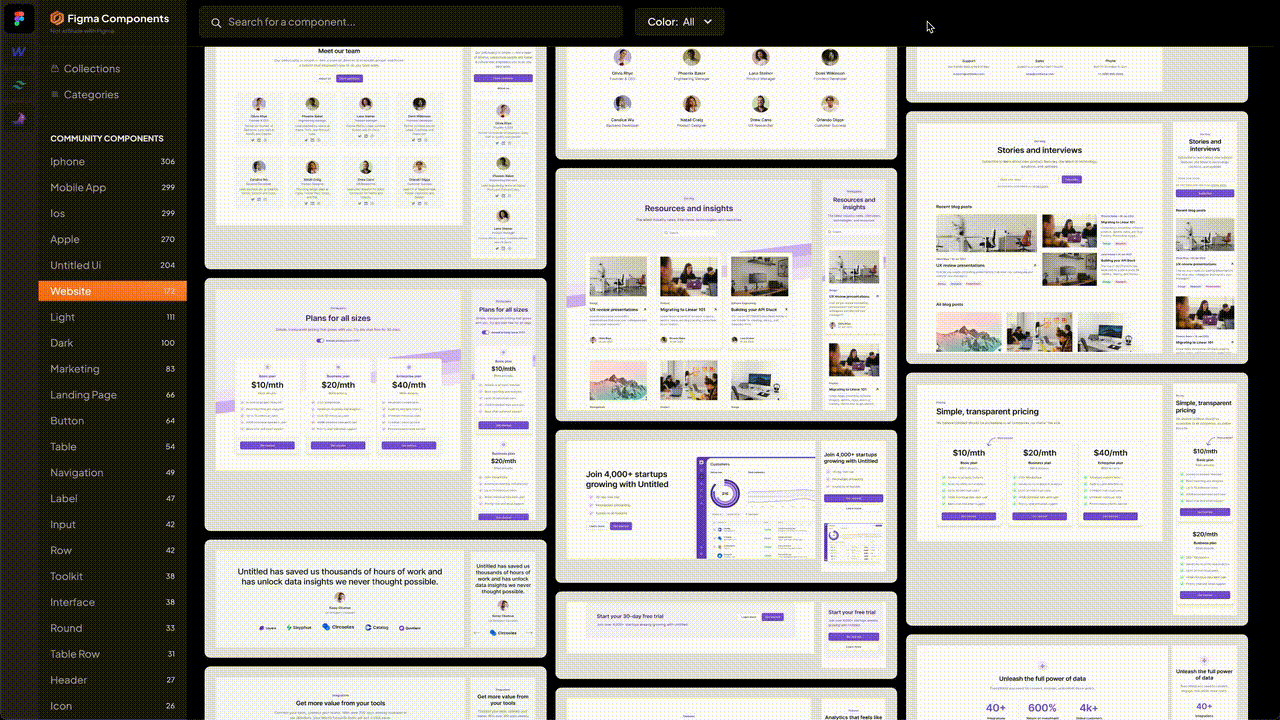Open the Unleash the full power of data card
The width and height of the screenshot is (1280, 720).
(x=1077, y=677)
